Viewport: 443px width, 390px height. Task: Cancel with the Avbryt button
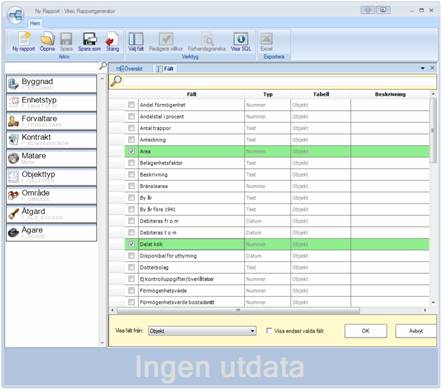(416, 331)
